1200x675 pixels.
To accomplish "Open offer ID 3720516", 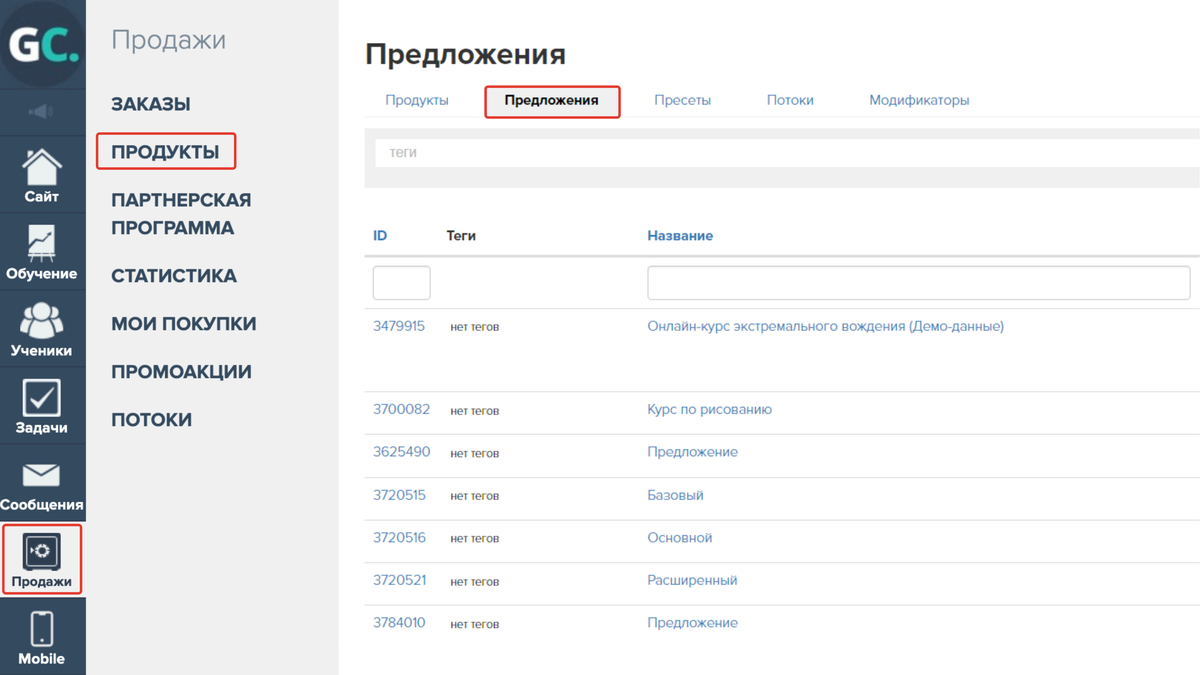I will point(399,537).
